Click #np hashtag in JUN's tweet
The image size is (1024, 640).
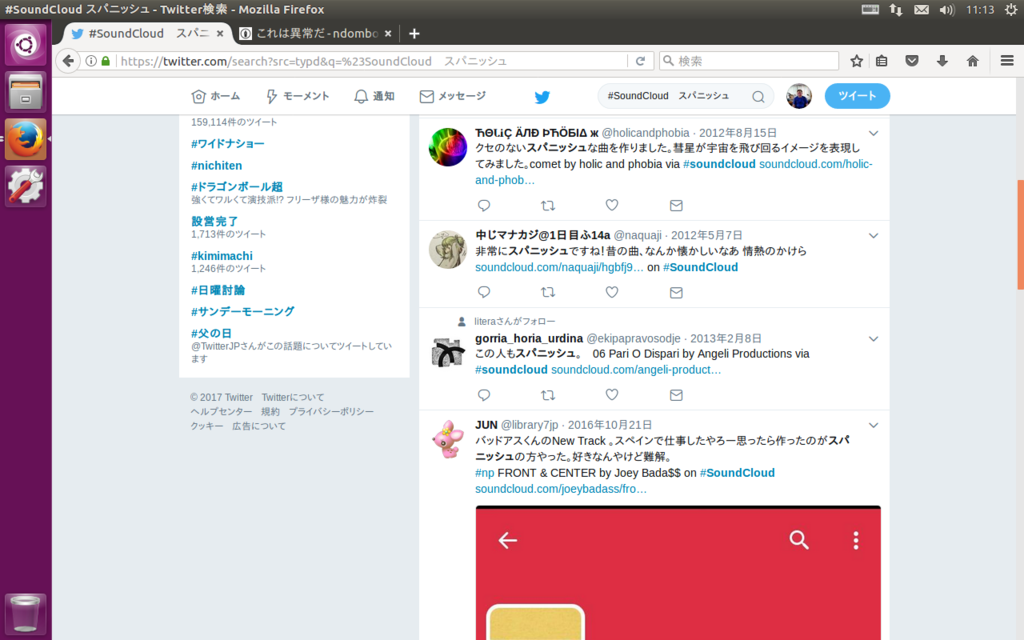click(x=485, y=473)
